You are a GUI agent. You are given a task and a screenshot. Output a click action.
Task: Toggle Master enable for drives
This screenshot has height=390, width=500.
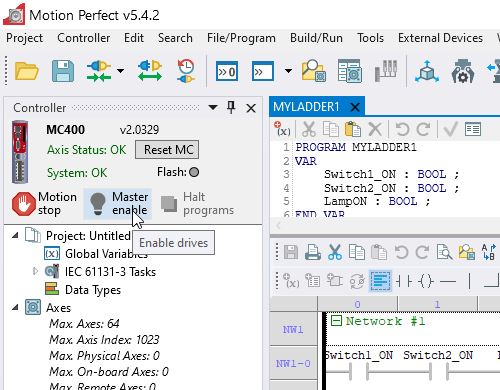tap(118, 204)
